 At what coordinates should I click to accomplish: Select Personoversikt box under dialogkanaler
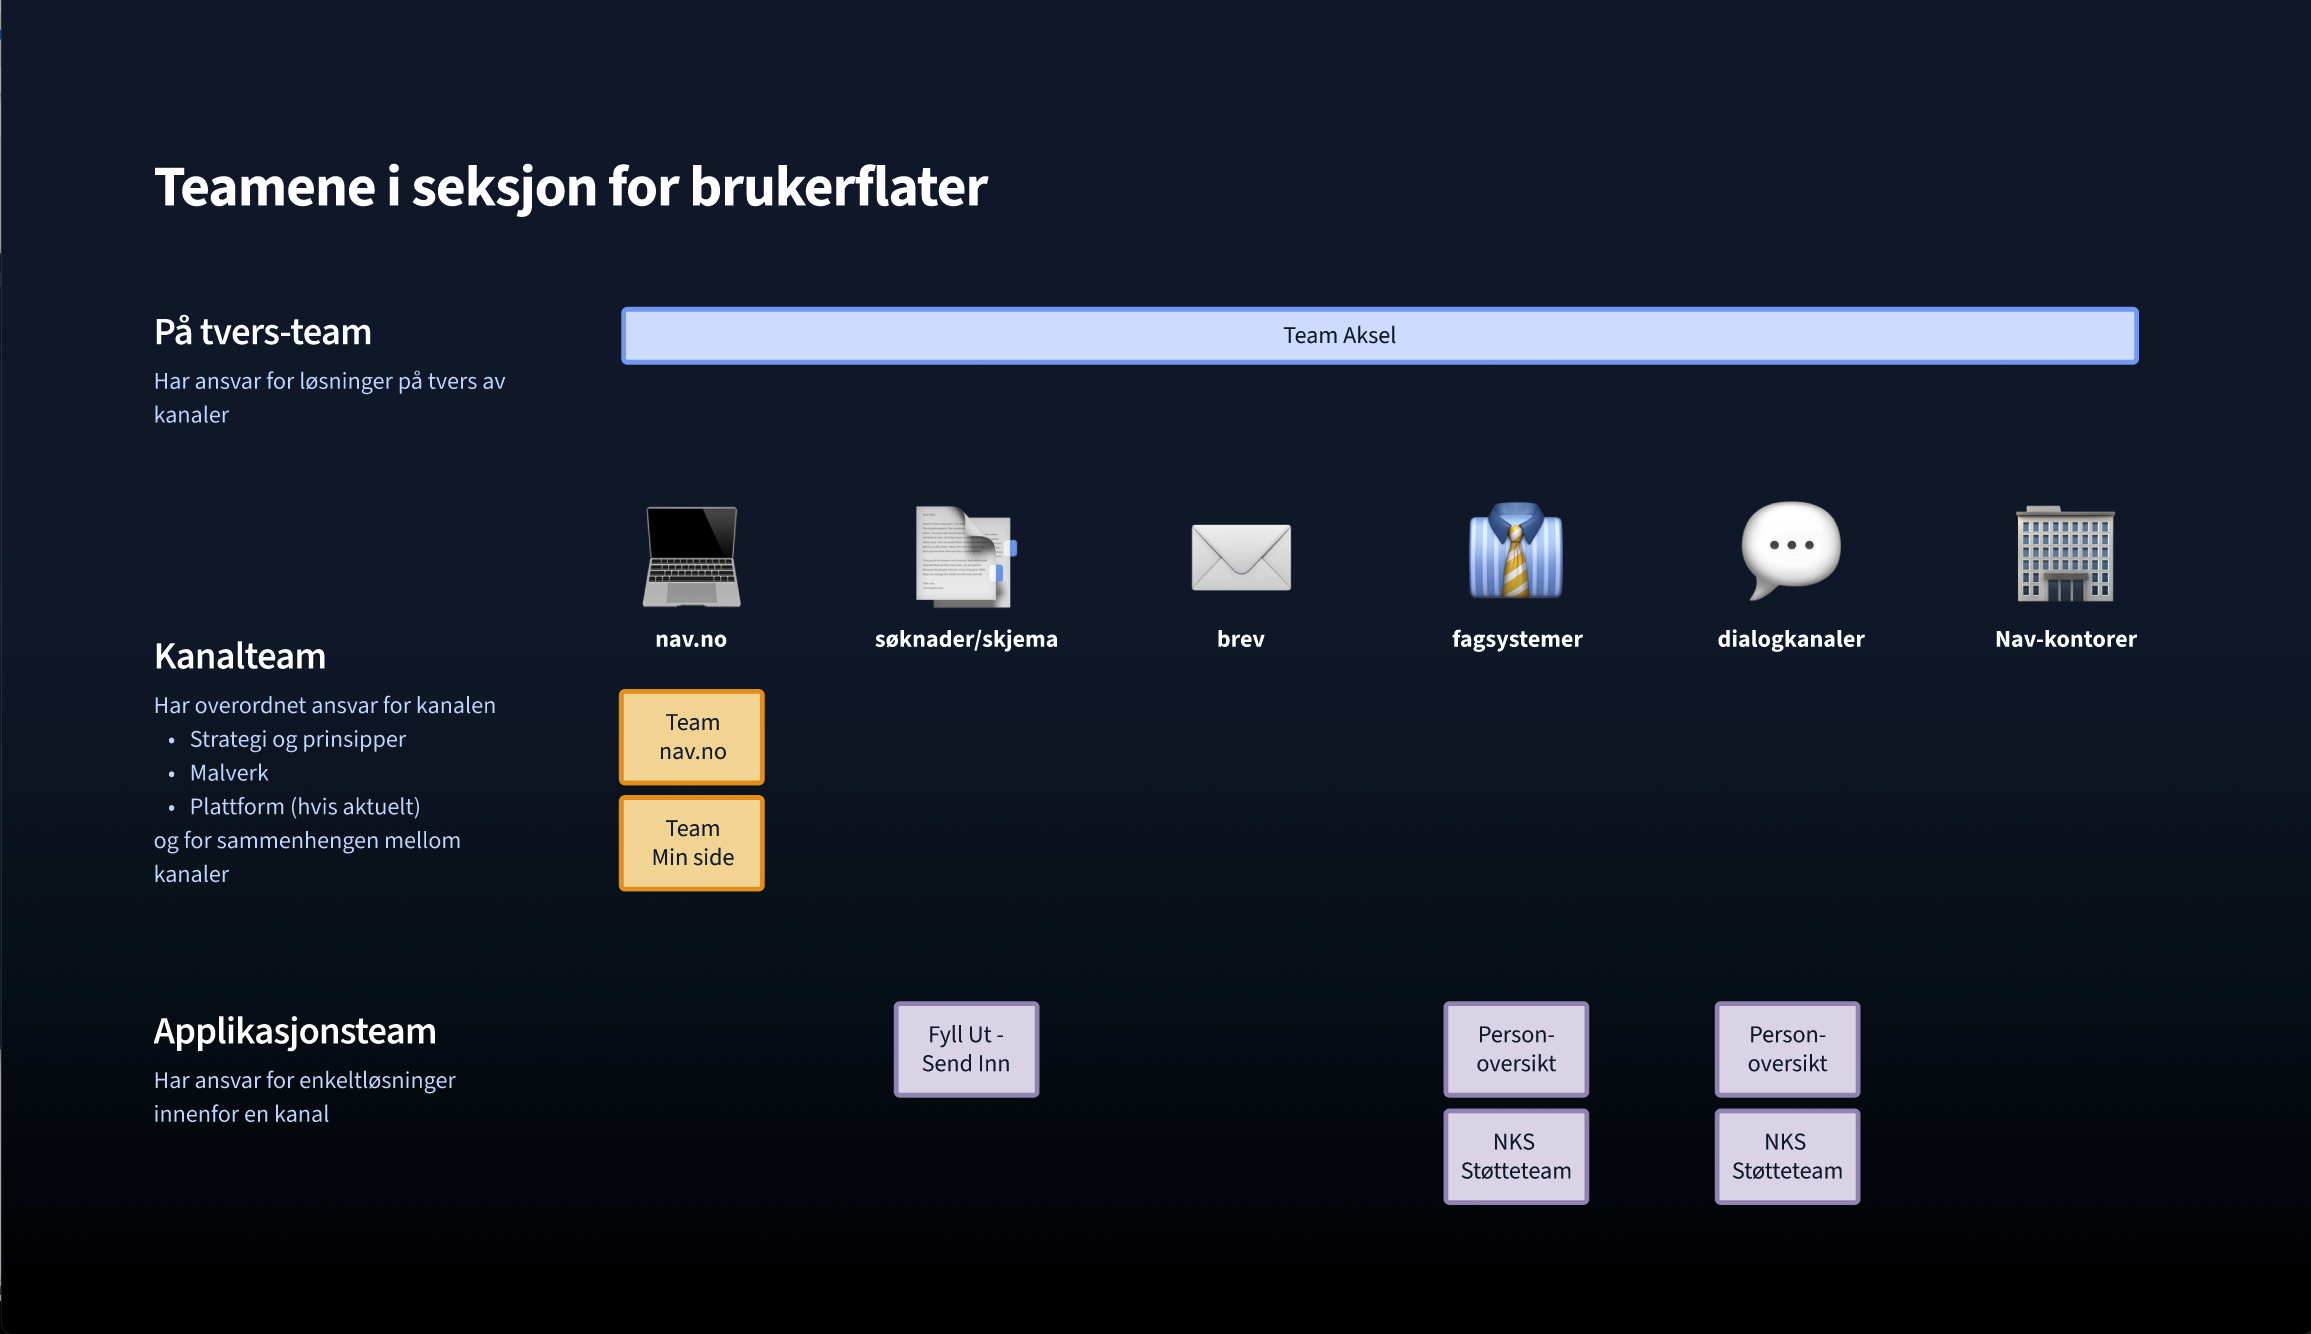pos(1787,1049)
